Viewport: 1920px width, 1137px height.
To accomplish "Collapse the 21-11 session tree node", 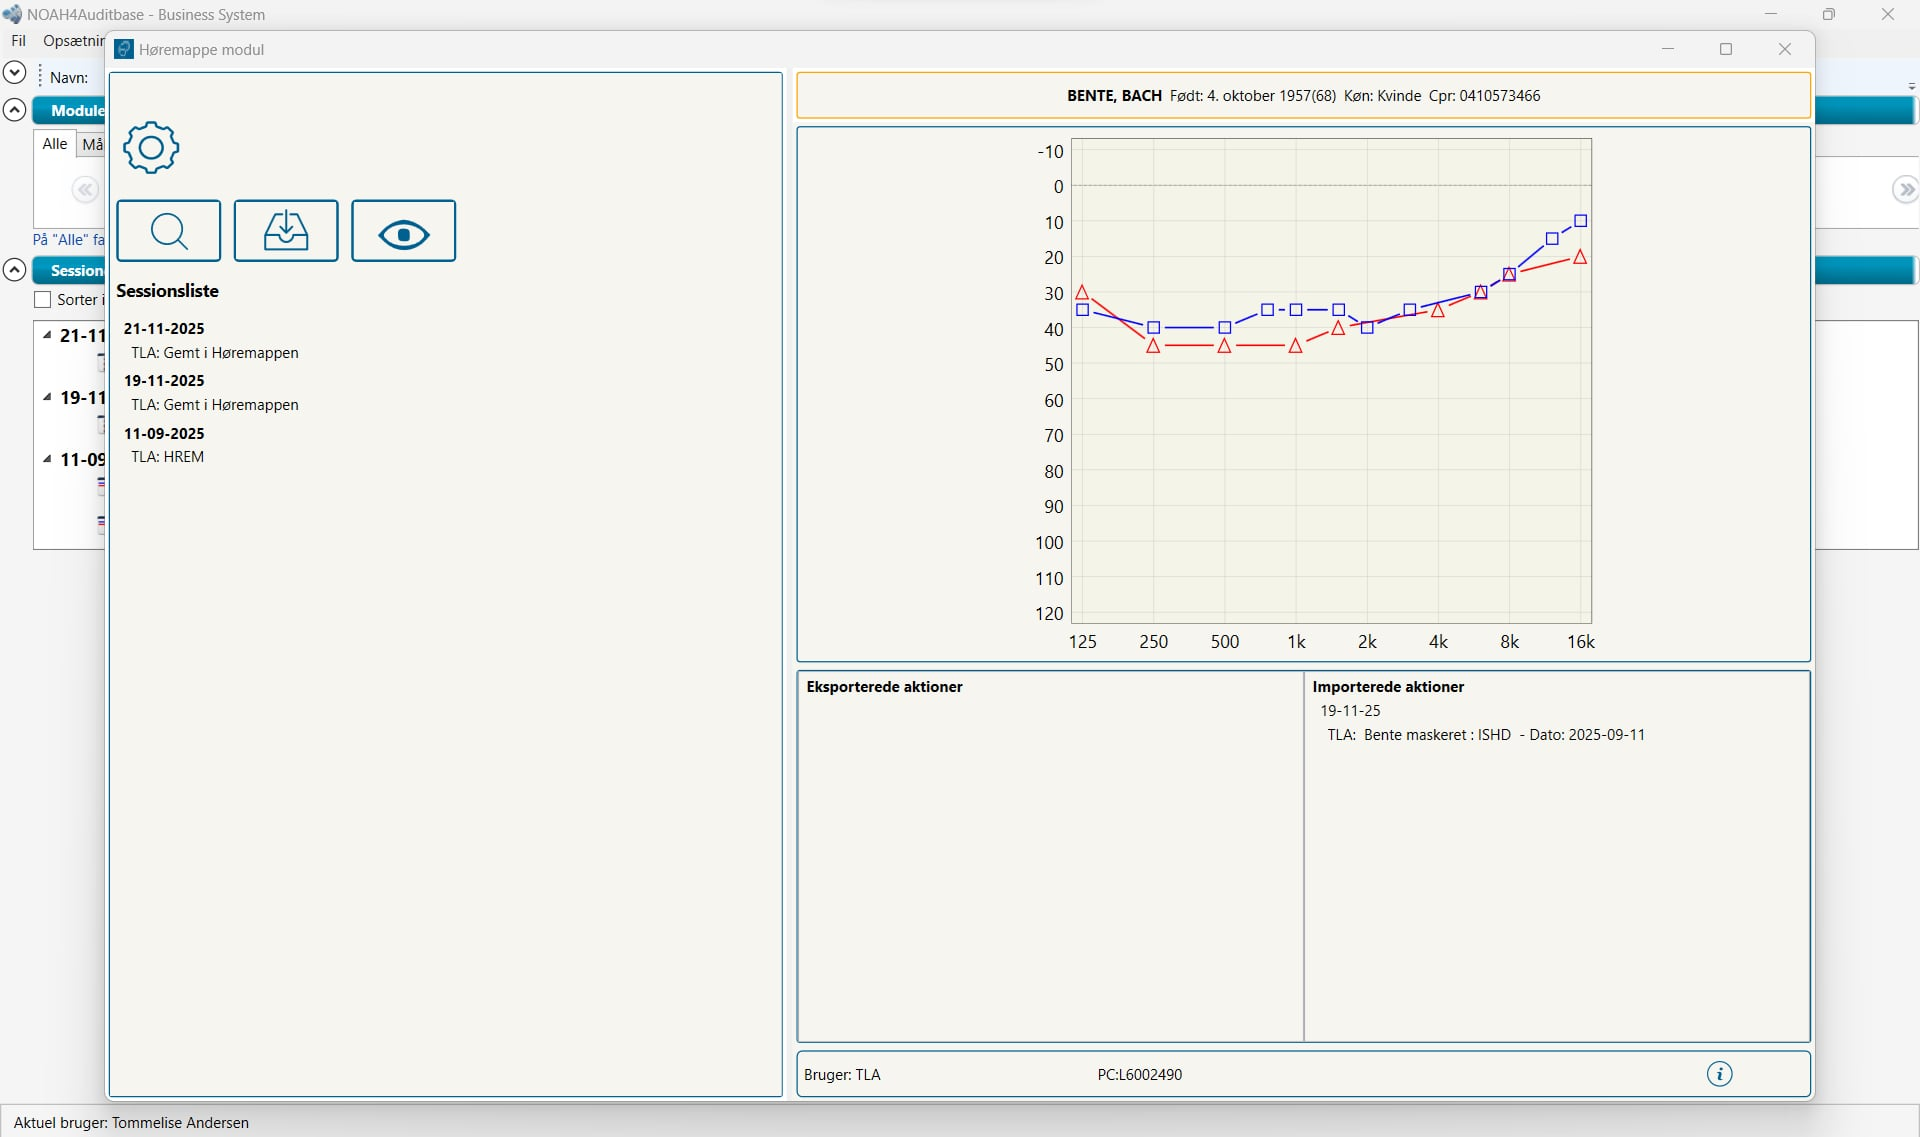I will (x=47, y=336).
